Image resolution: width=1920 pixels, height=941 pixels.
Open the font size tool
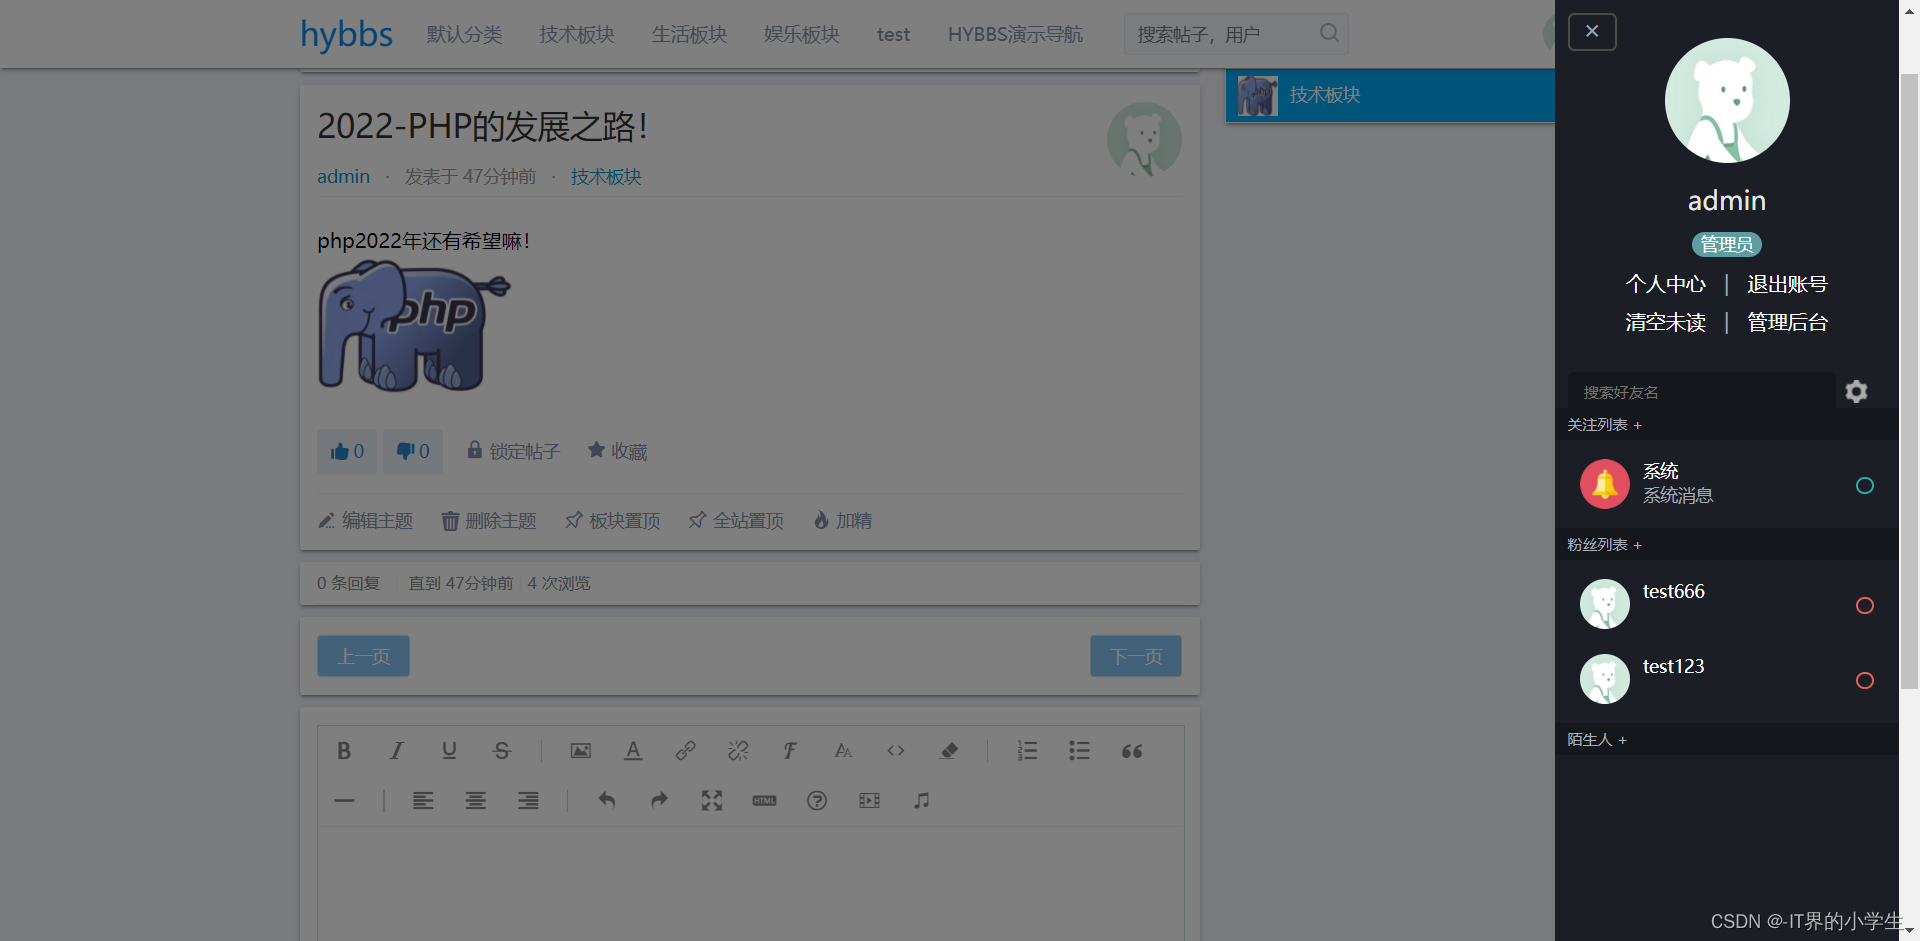[843, 751]
